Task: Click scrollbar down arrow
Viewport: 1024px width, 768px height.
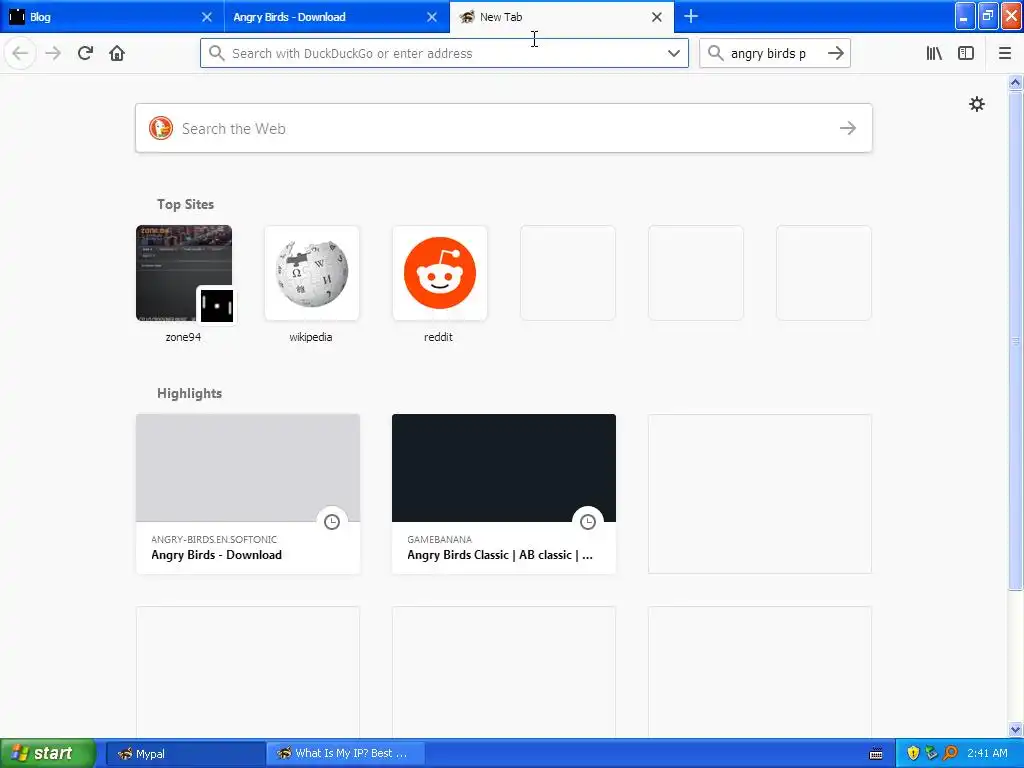Action: 1015,729
